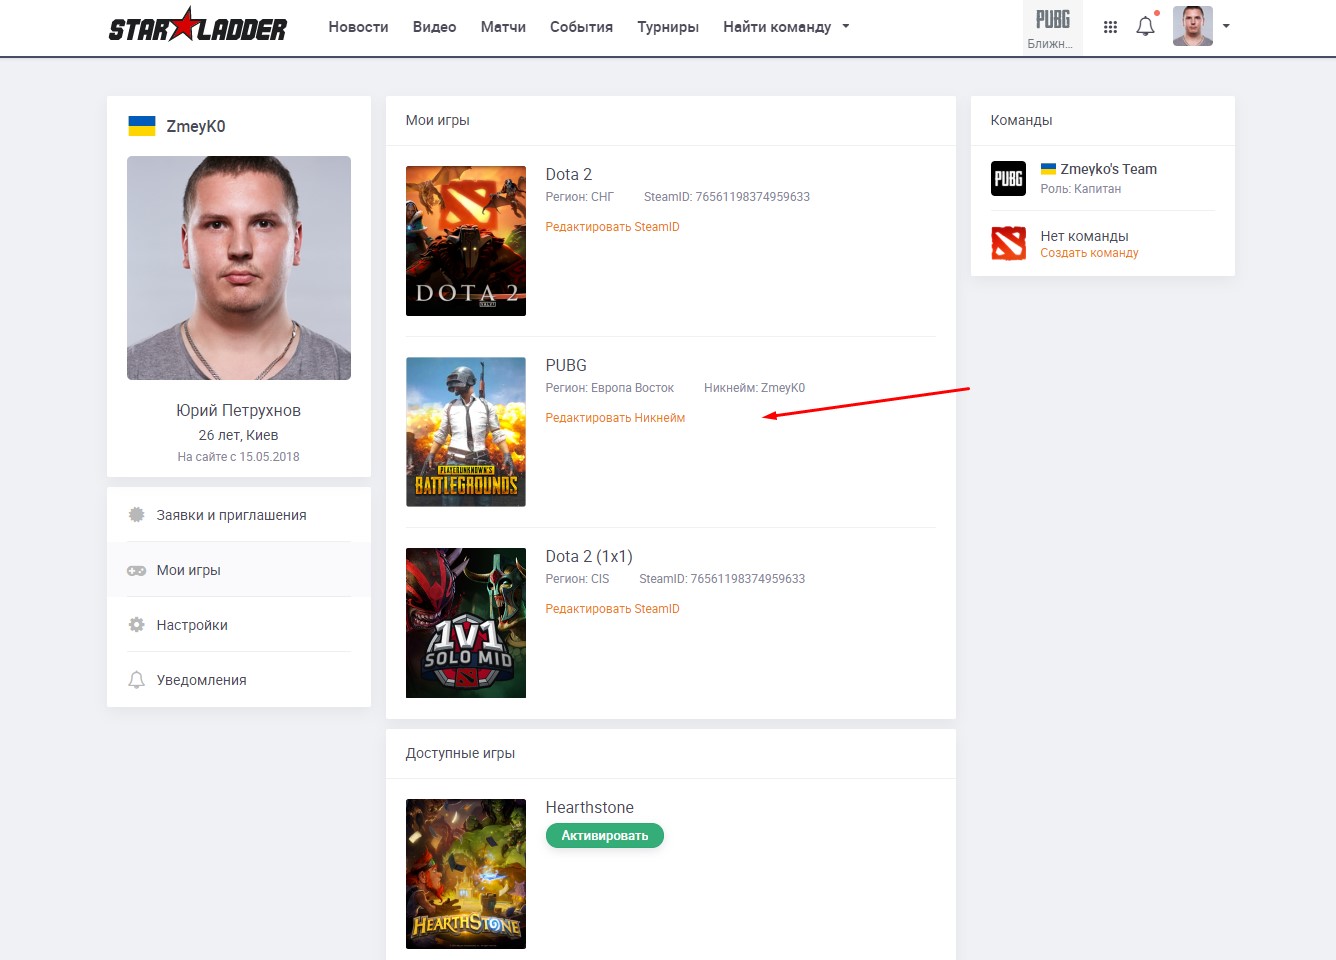Click the Доступные игры heading

pos(460,753)
